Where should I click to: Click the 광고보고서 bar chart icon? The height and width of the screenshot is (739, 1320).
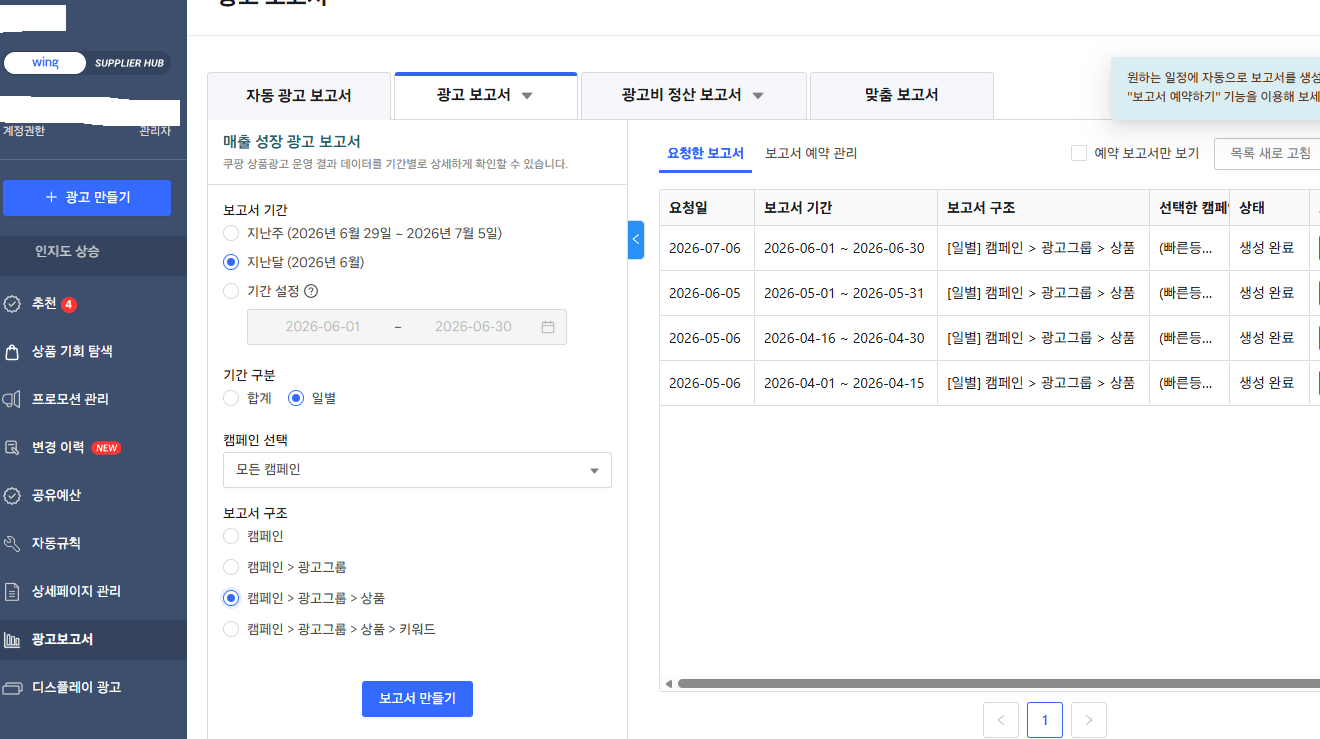(11, 640)
